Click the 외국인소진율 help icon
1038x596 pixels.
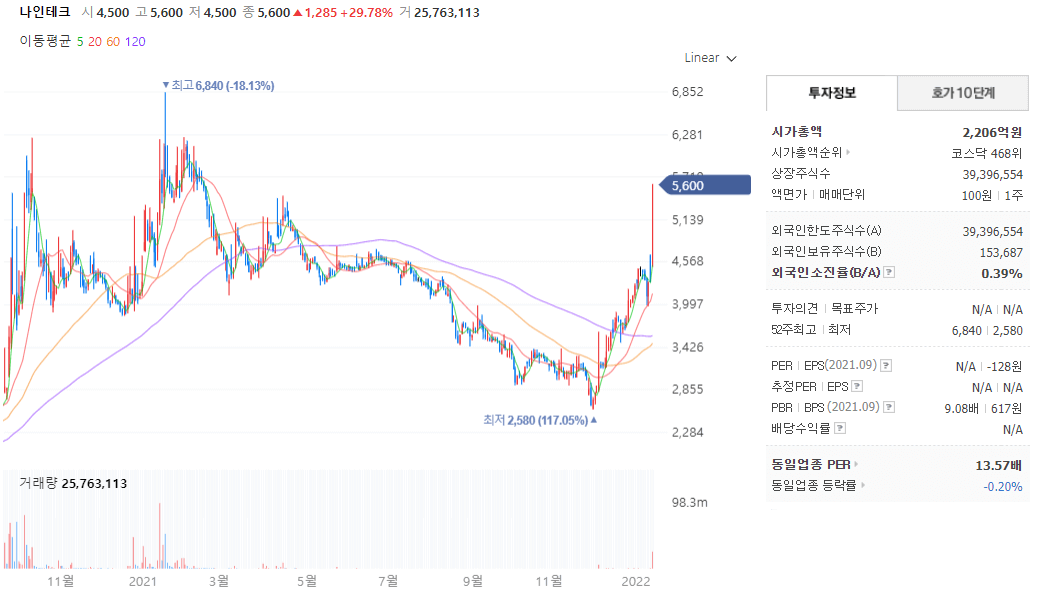pyautogui.click(x=889, y=272)
